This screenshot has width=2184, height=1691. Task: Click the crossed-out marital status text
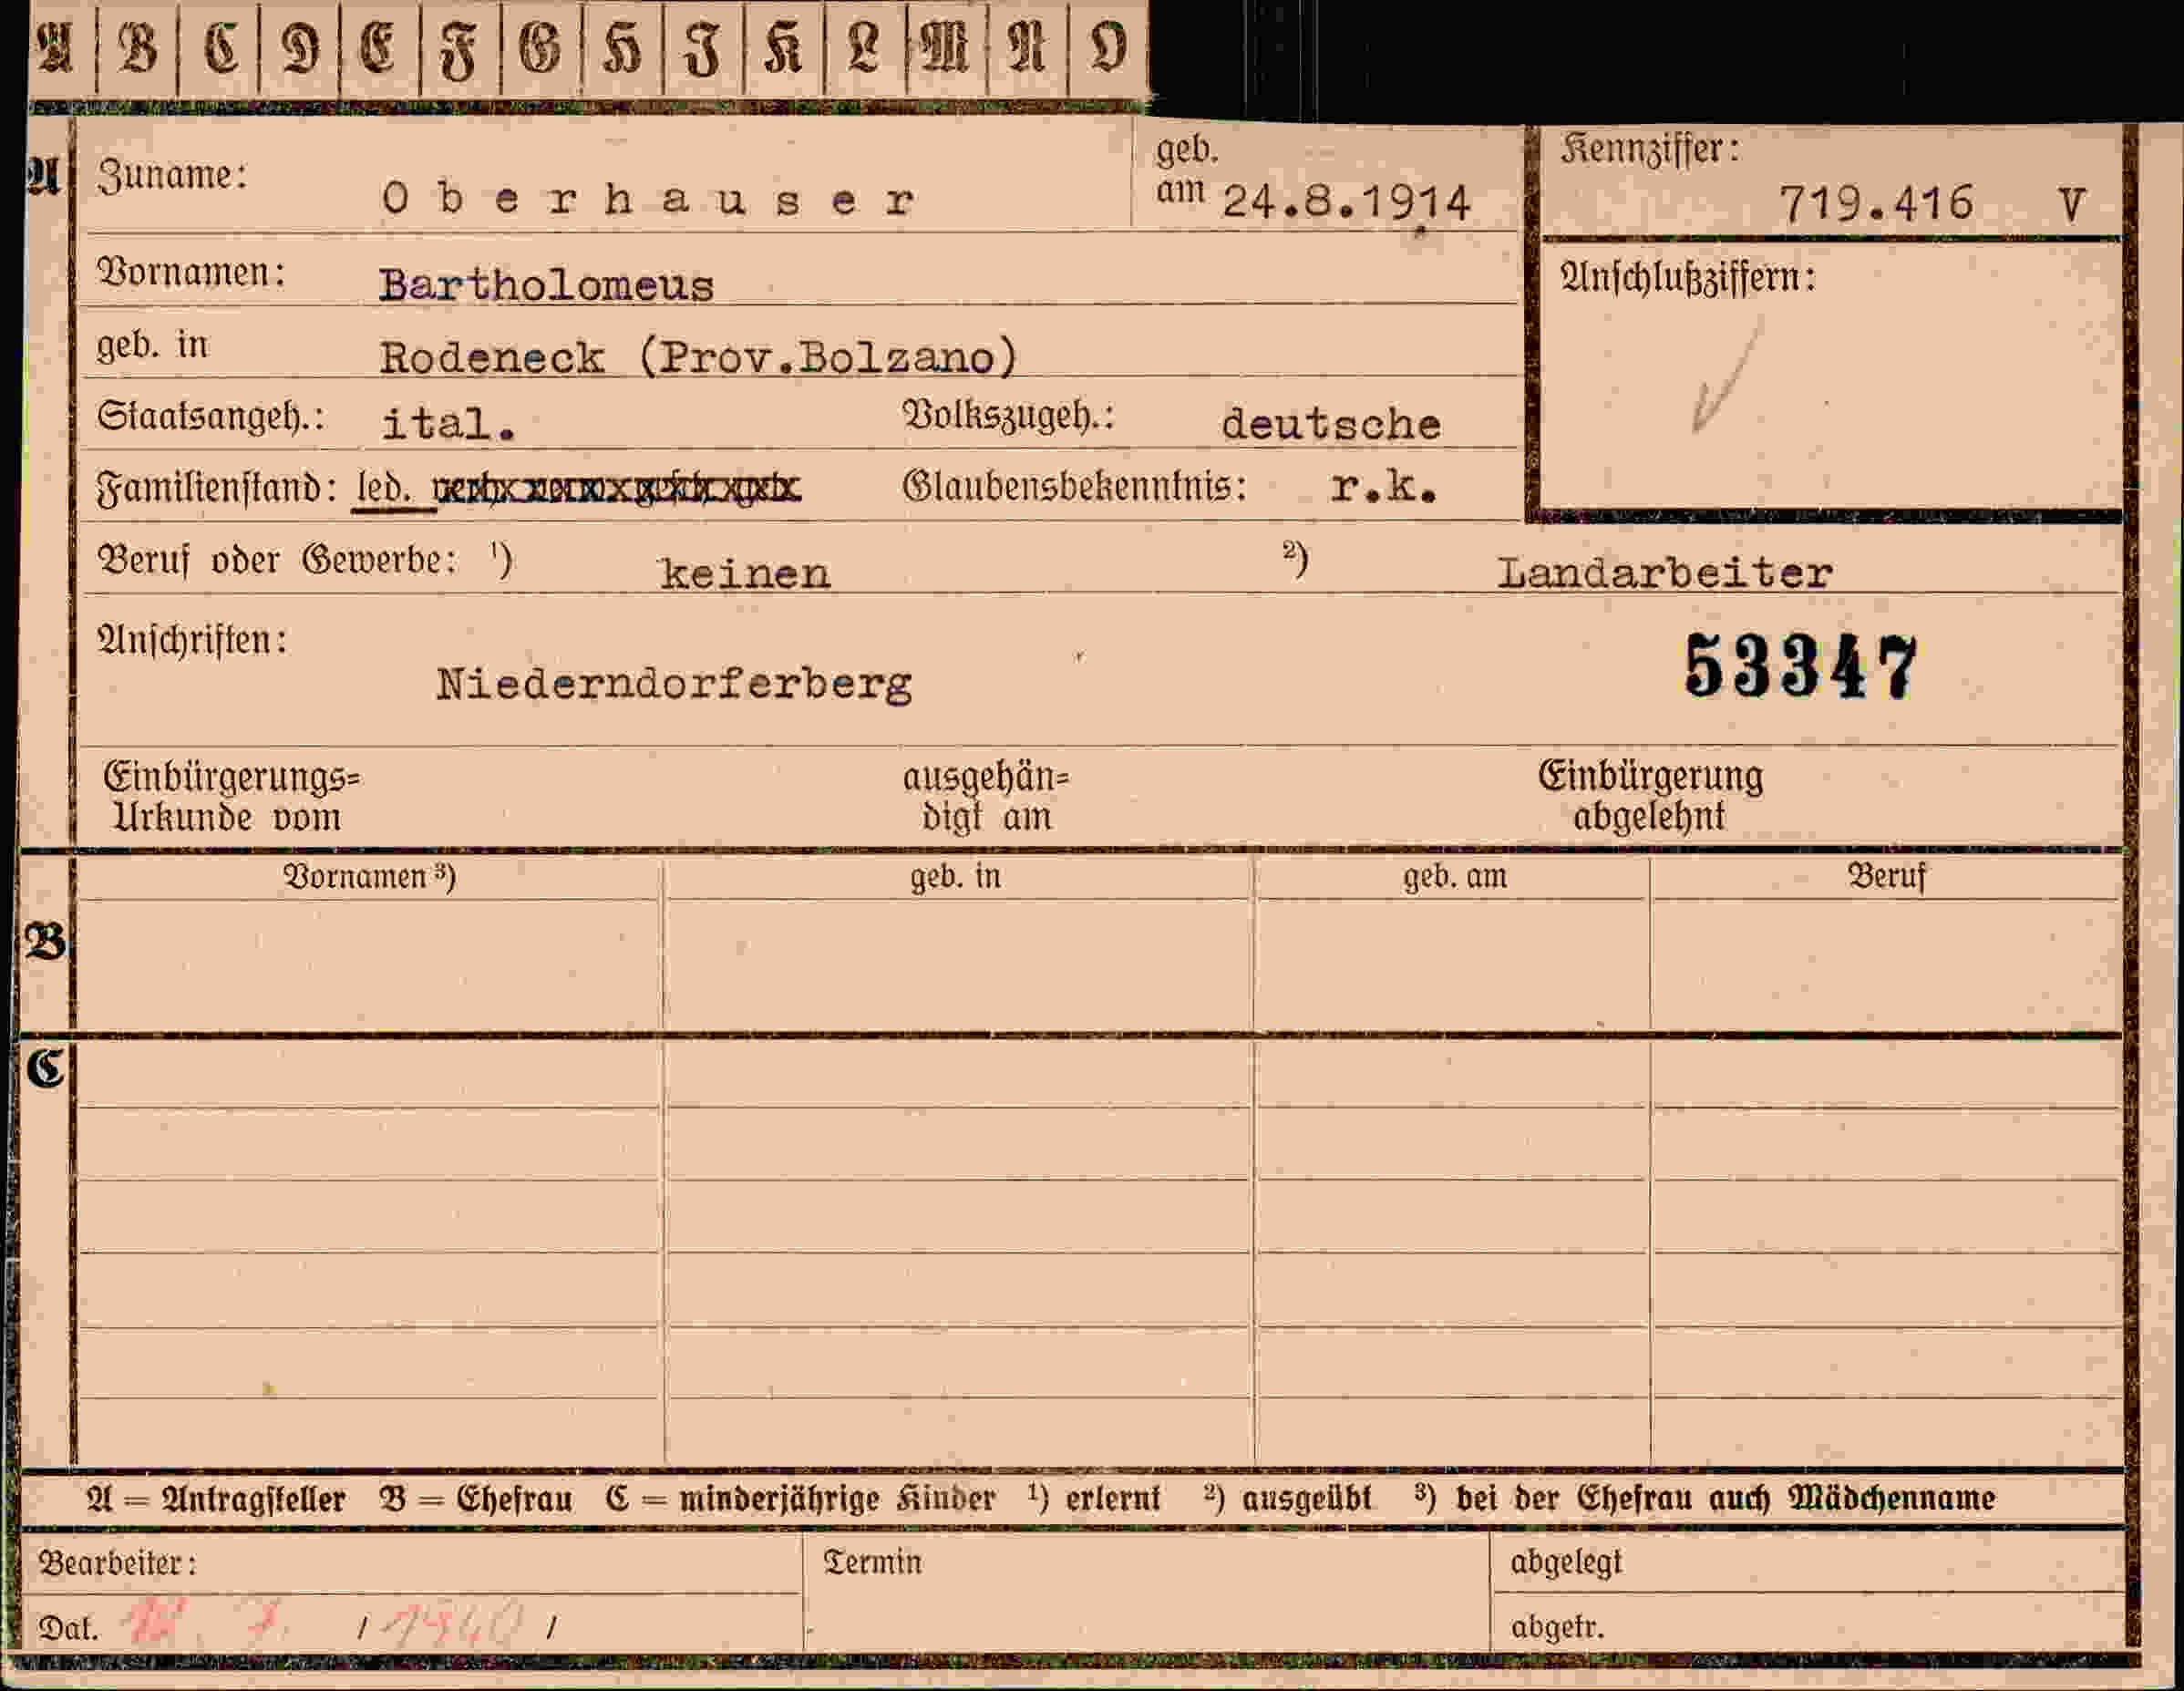coord(616,489)
